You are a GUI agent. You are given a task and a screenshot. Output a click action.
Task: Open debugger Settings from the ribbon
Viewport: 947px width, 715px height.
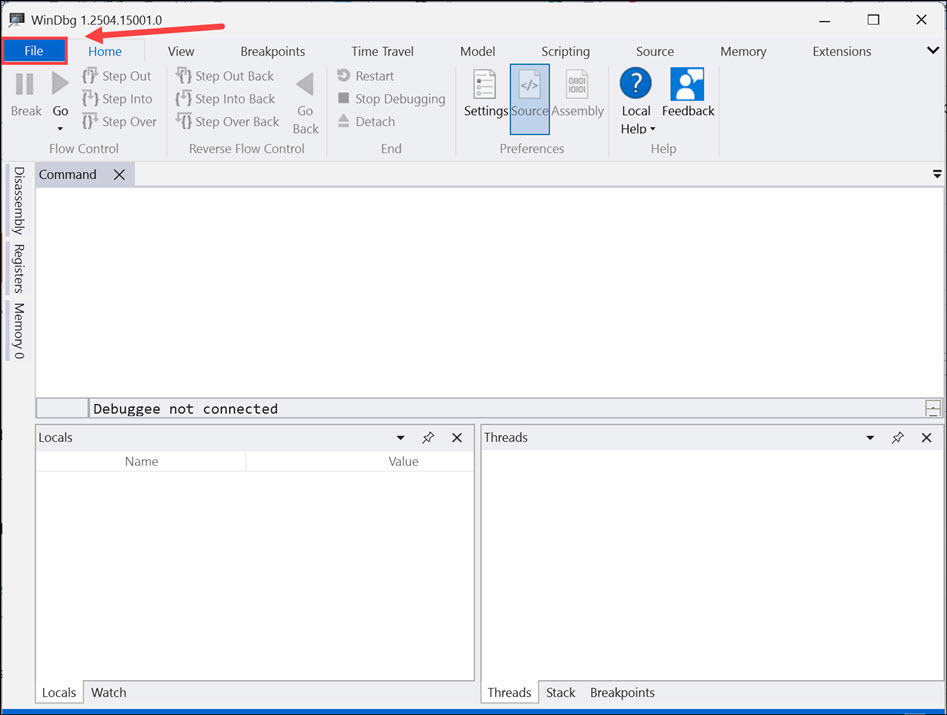pos(486,94)
